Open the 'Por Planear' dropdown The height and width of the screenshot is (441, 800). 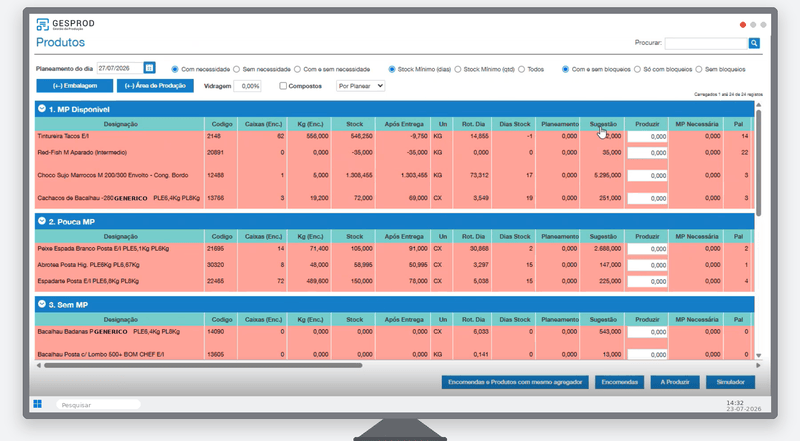pos(360,86)
